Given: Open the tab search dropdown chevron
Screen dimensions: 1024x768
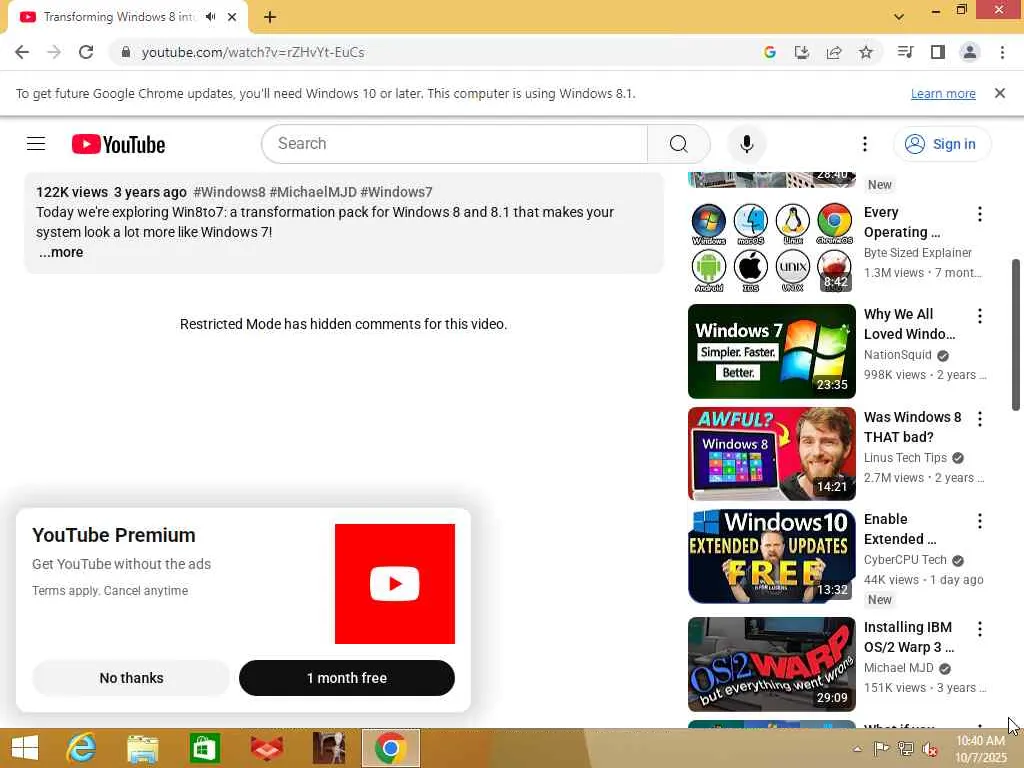Looking at the screenshot, I should point(899,17).
